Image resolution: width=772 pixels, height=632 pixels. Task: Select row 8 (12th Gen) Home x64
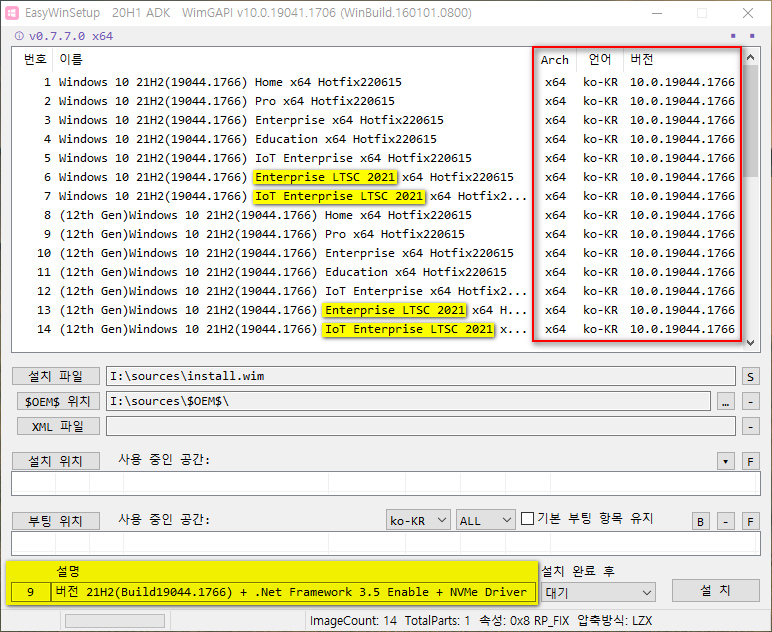tap(377, 215)
